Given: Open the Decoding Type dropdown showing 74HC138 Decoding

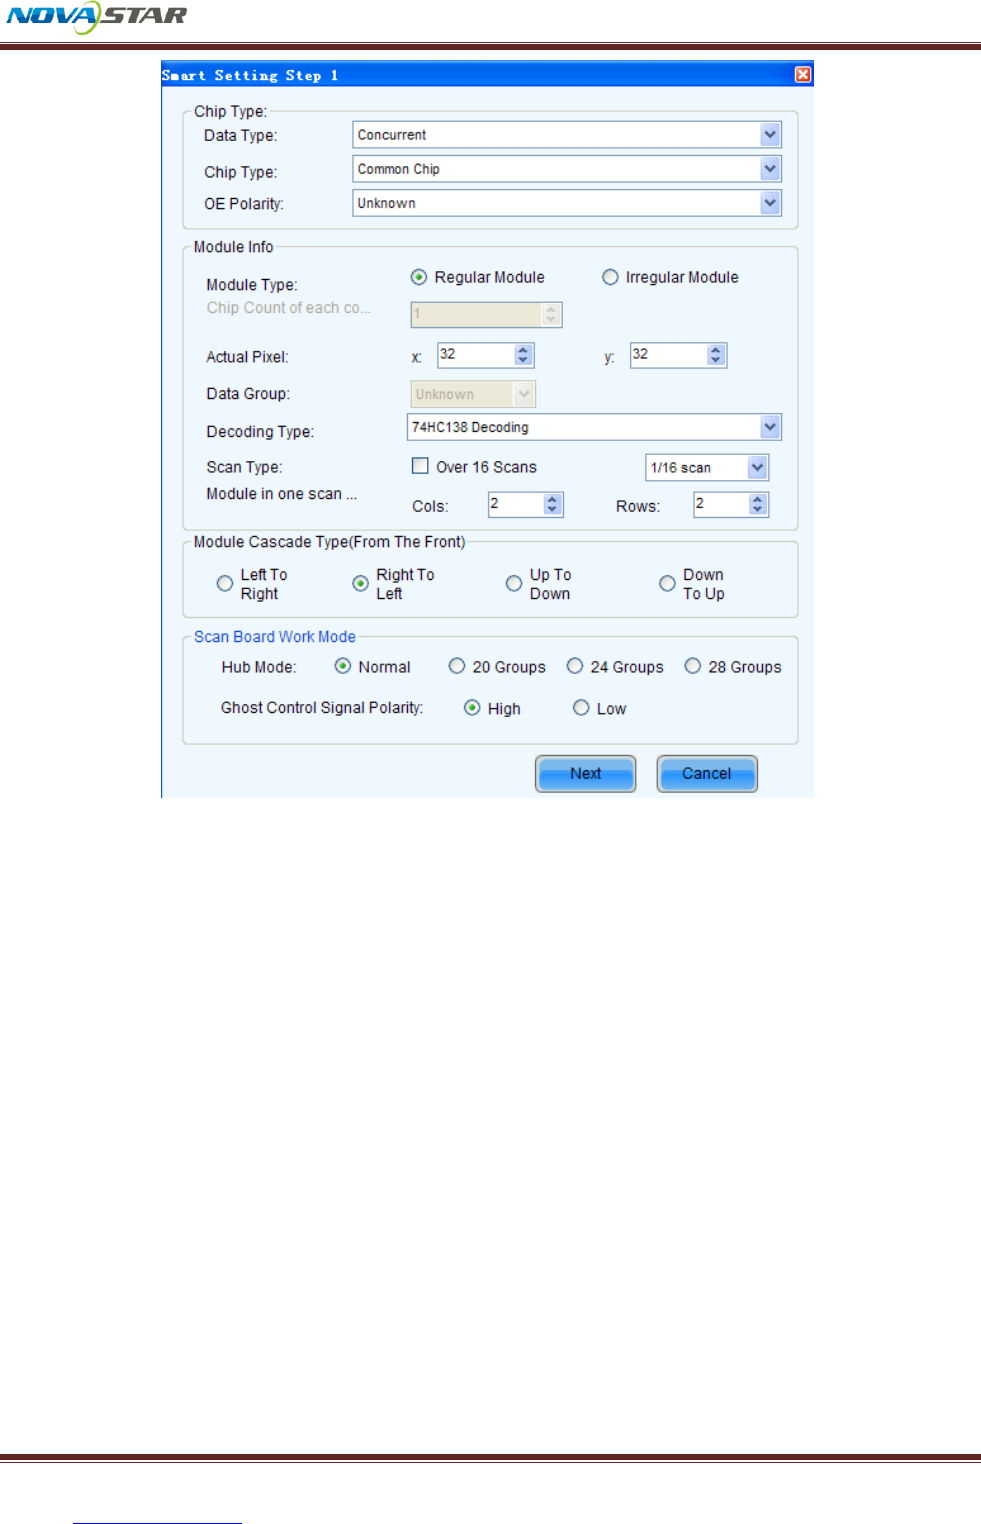Looking at the screenshot, I should coord(594,427).
